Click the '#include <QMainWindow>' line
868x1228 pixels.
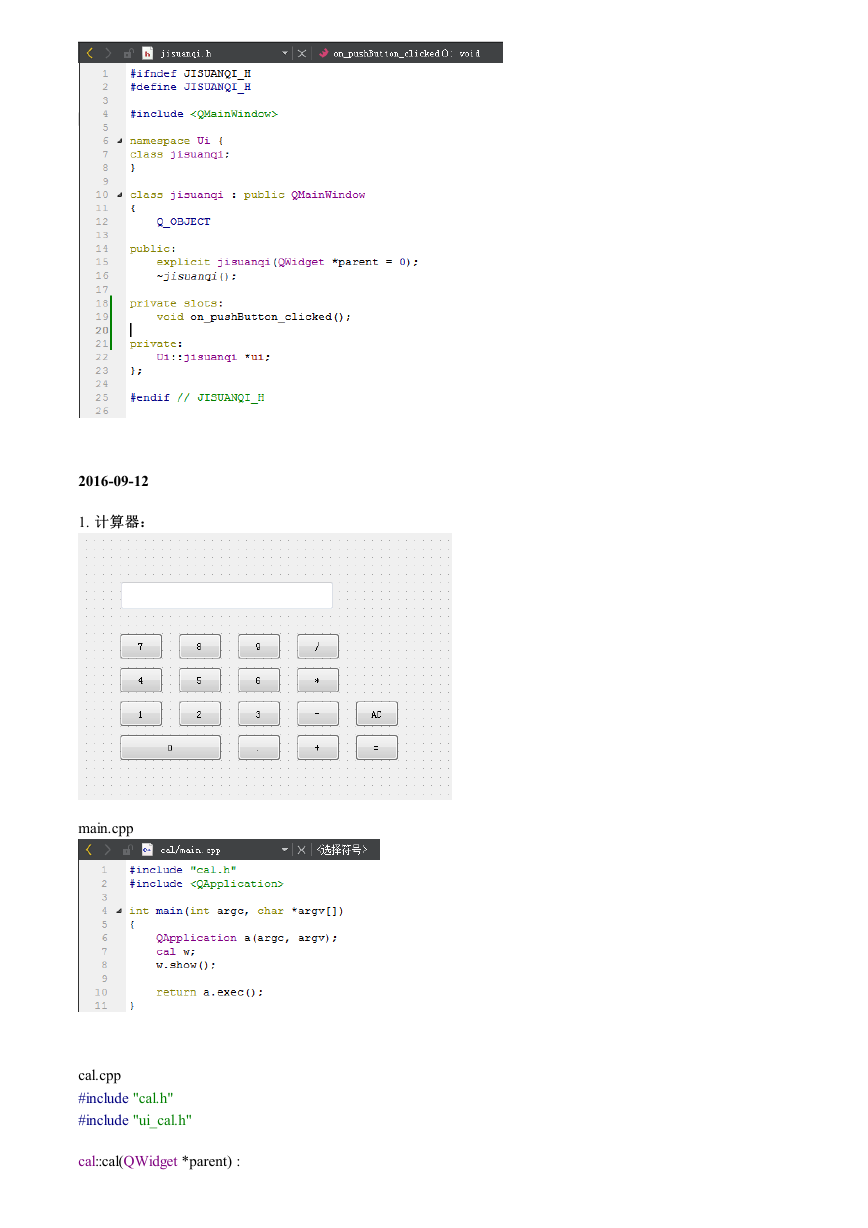[204, 114]
